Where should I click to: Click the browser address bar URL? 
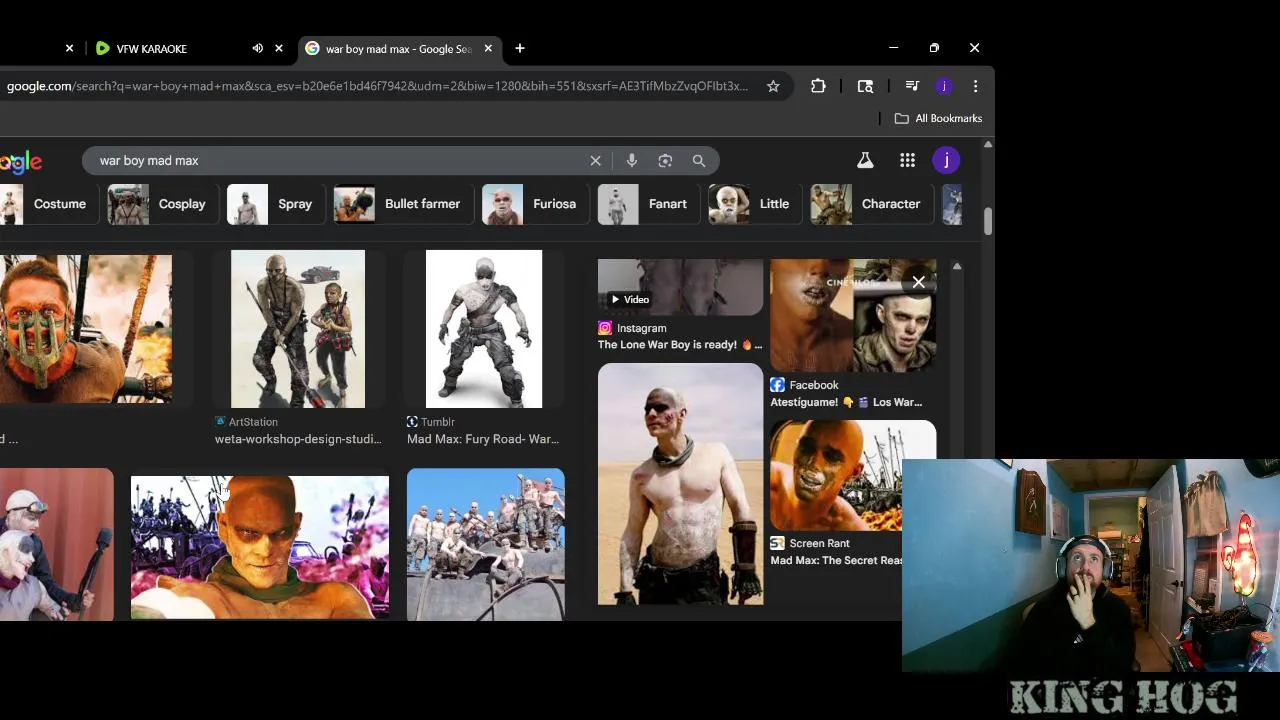(377, 86)
